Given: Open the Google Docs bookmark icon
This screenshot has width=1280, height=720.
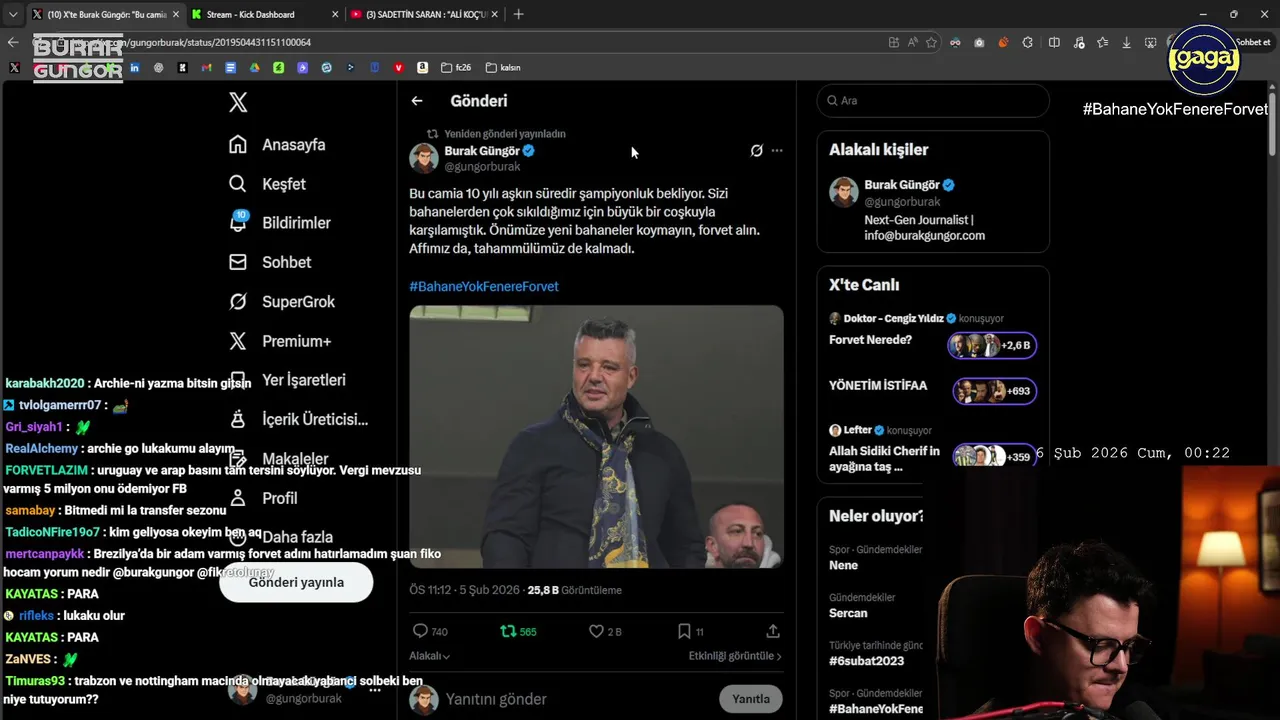Looking at the screenshot, I should tap(230, 68).
